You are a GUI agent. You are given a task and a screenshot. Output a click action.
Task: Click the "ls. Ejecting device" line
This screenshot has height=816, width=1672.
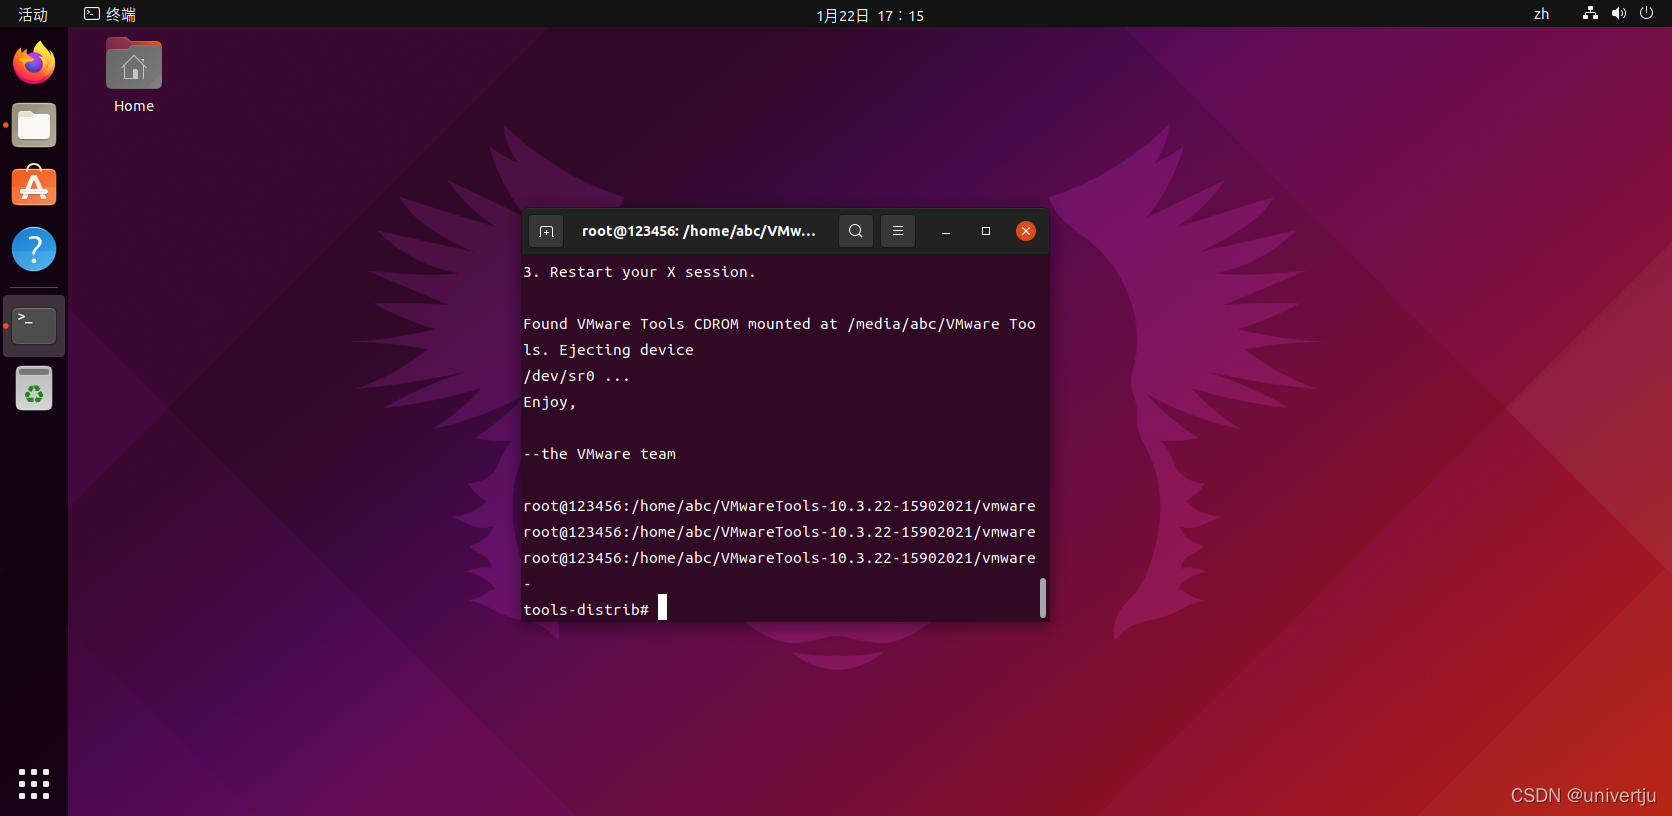point(609,350)
